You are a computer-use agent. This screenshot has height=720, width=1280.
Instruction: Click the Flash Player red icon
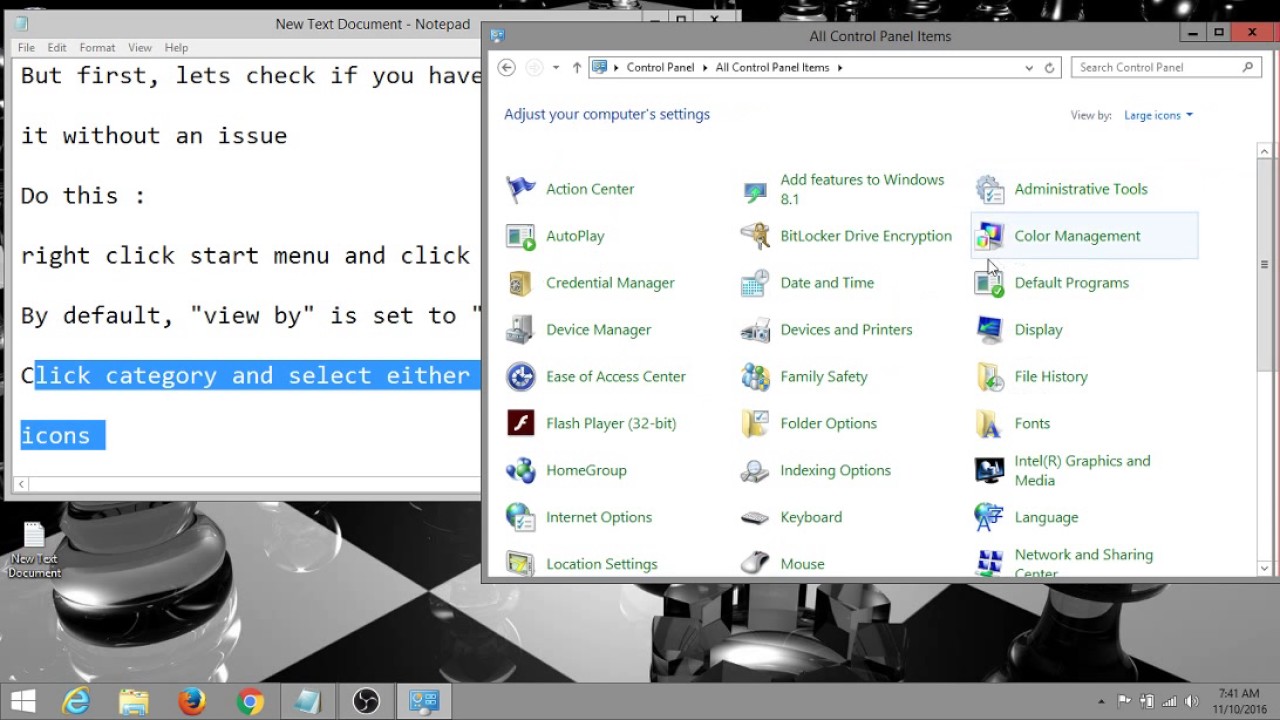tap(521, 424)
